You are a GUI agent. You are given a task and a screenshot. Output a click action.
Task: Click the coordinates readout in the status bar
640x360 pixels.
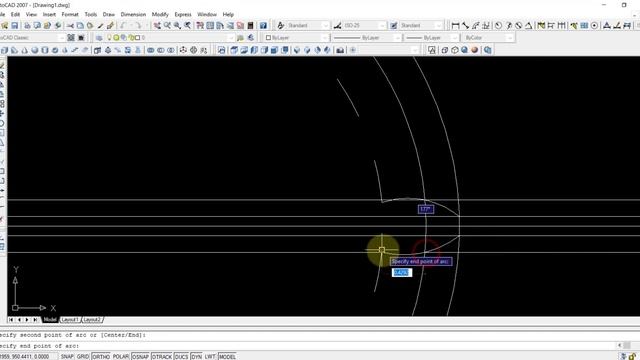pos(24,356)
